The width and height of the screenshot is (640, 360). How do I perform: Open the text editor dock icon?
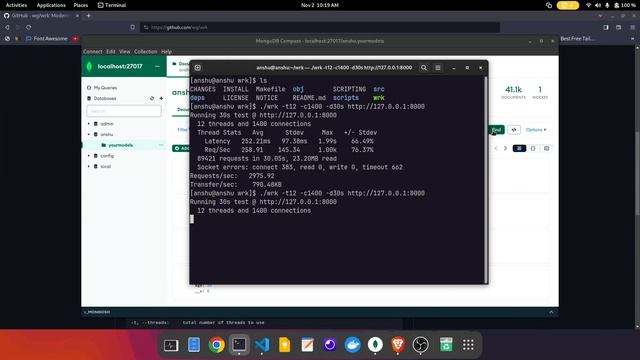tap(307, 345)
